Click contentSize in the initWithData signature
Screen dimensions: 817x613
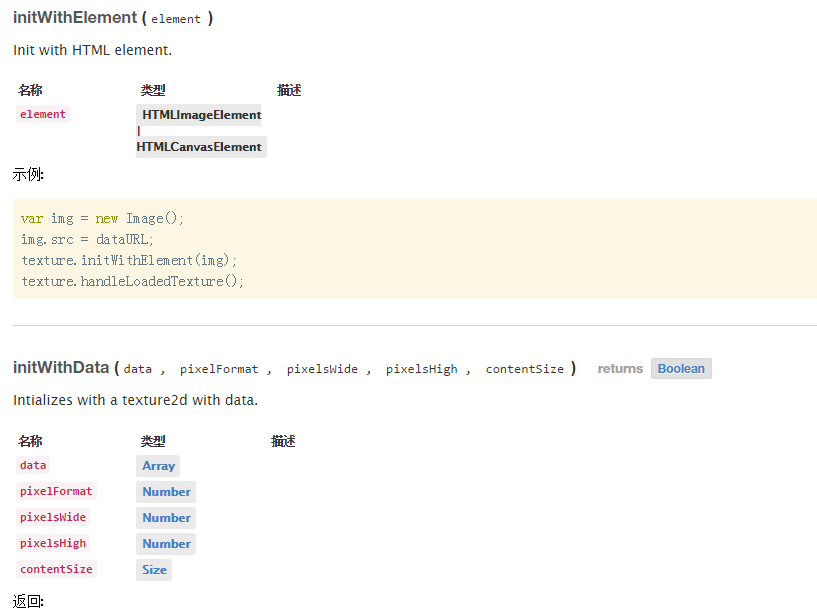524,369
